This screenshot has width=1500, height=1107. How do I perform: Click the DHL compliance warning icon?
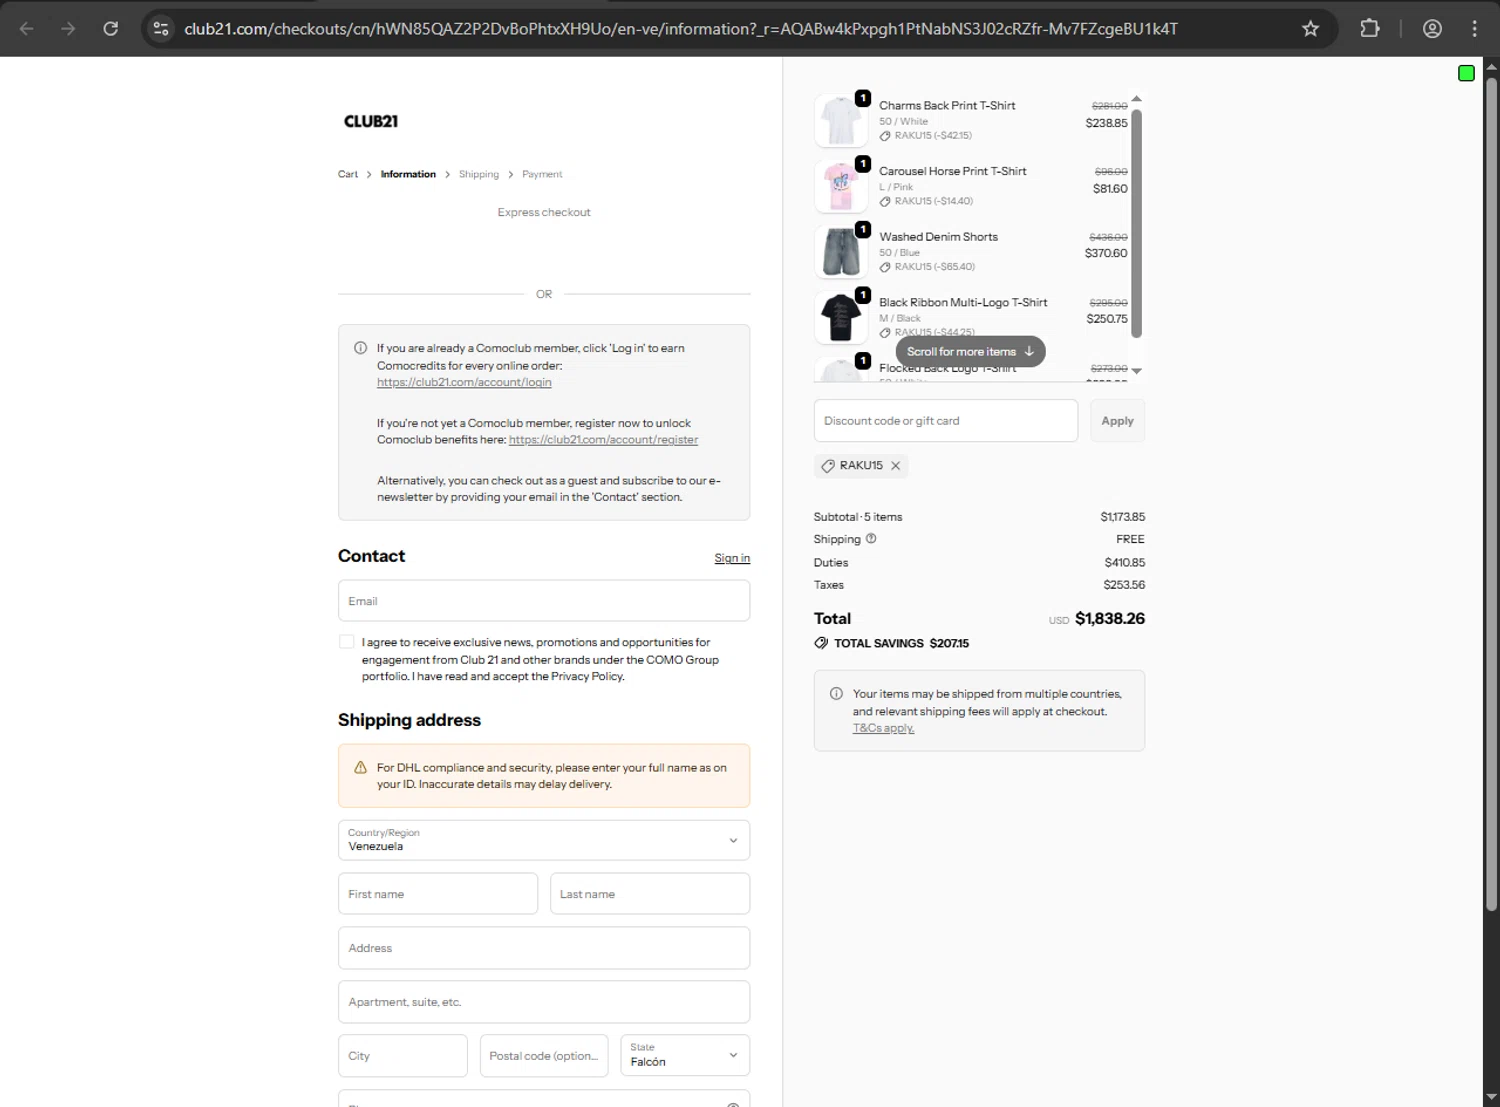pos(360,768)
